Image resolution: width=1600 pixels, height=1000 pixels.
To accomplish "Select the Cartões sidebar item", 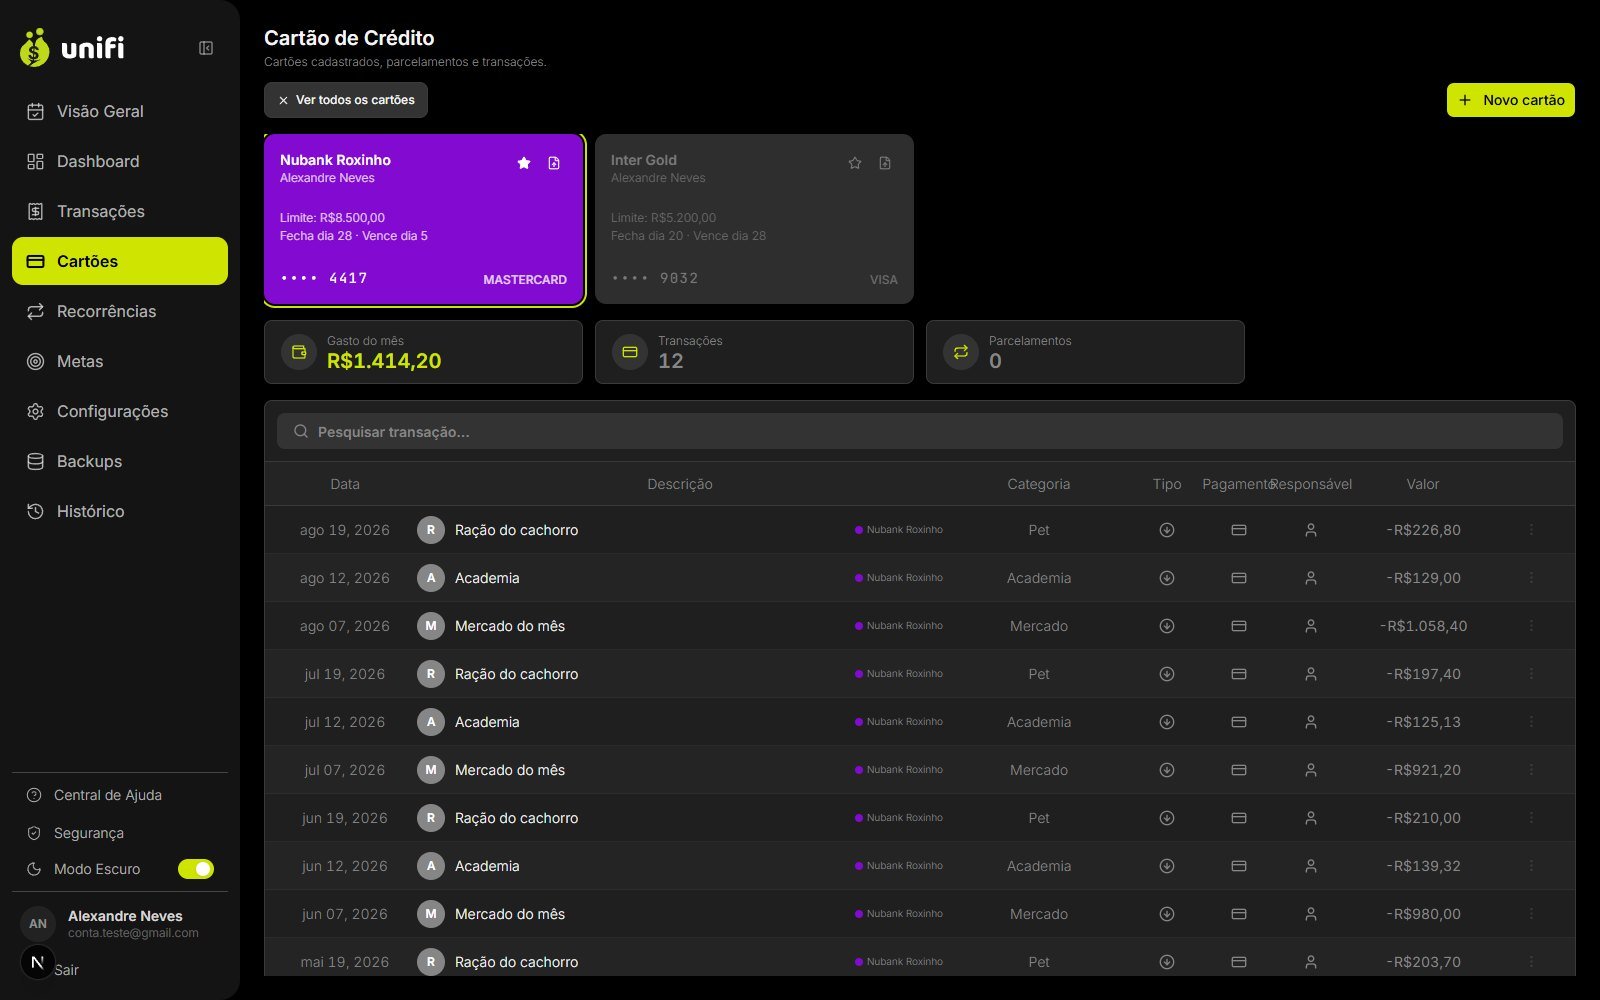I will coord(120,261).
